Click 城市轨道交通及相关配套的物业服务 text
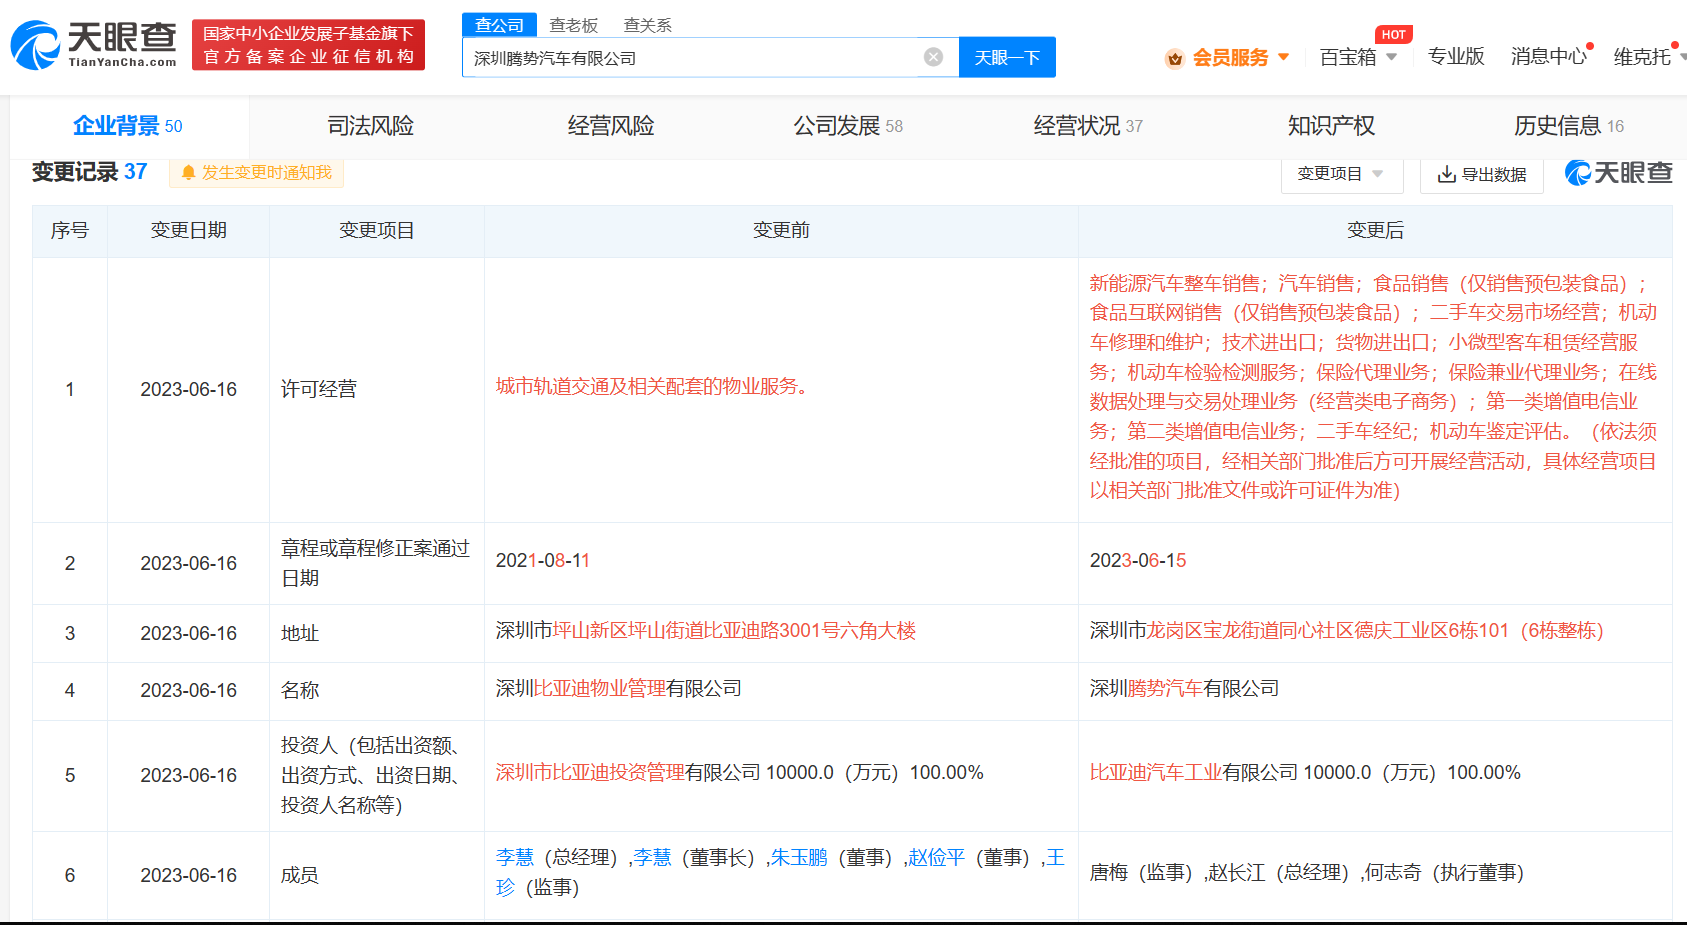 pos(653,386)
